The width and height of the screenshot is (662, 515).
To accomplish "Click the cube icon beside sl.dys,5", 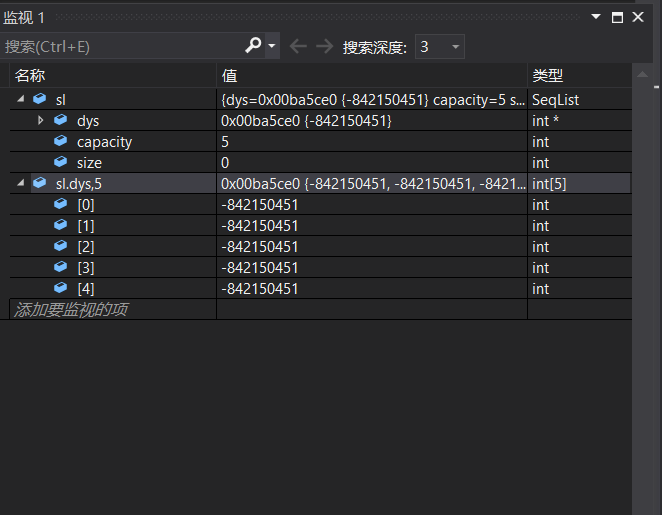I will tap(39, 183).
